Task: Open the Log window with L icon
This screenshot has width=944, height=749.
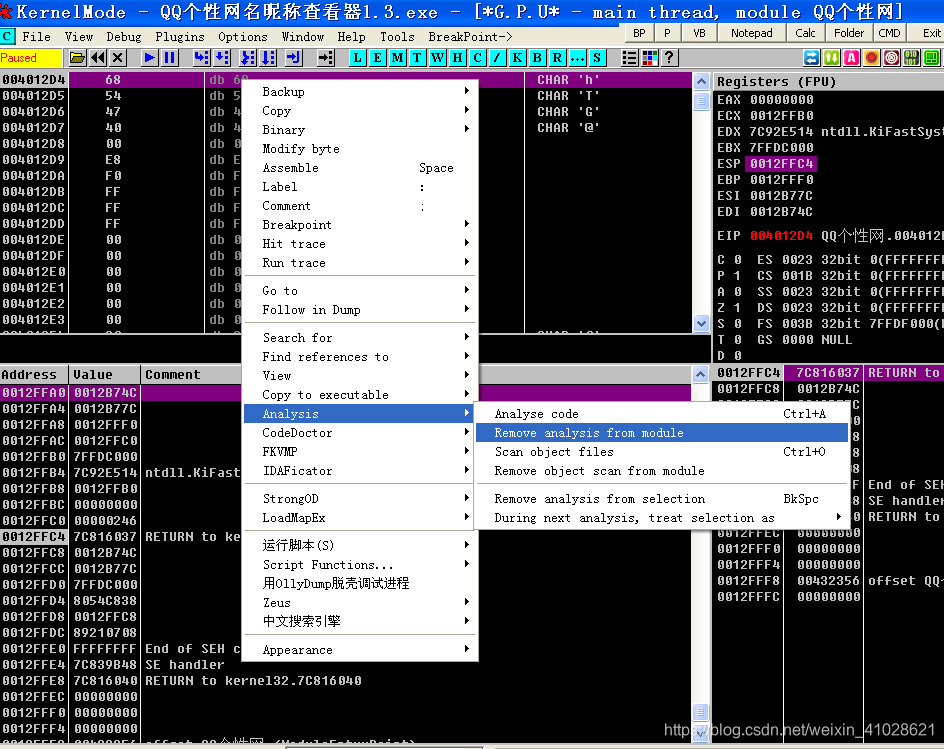Action: (x=358, y=58)
